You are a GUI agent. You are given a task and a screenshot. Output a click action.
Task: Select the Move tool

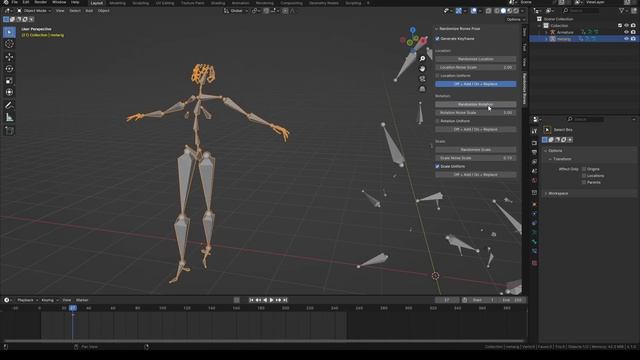click(x=9, y=57)
